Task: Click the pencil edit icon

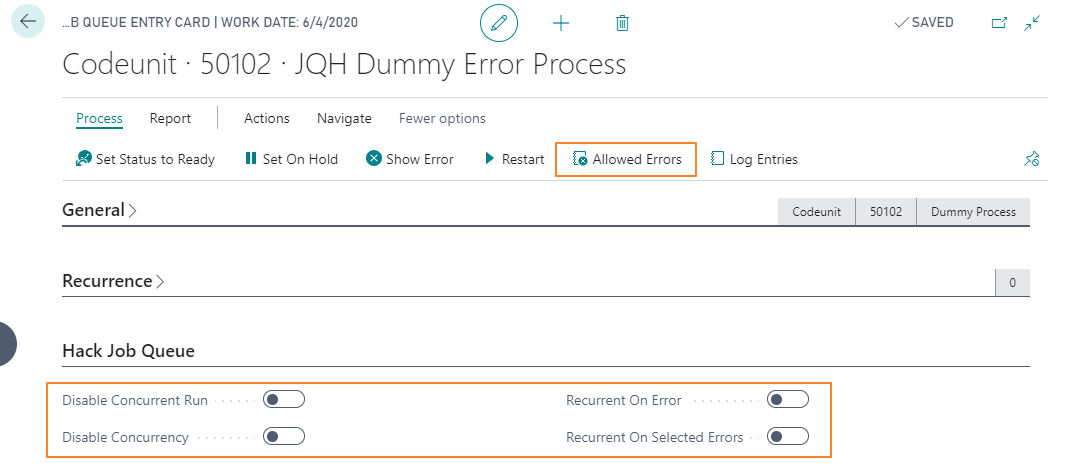Action: [499, 23]
